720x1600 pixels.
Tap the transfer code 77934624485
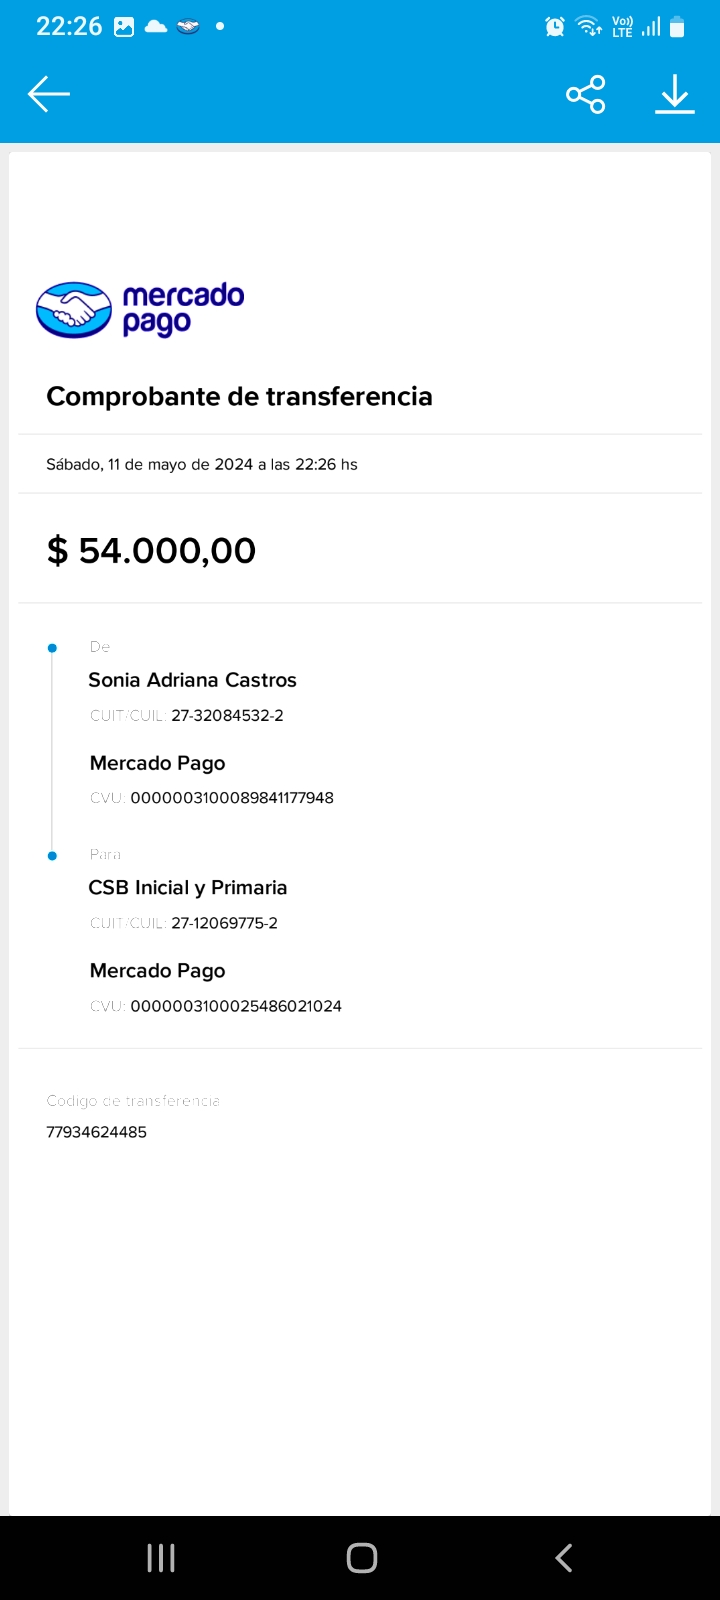pos(96,1132)
